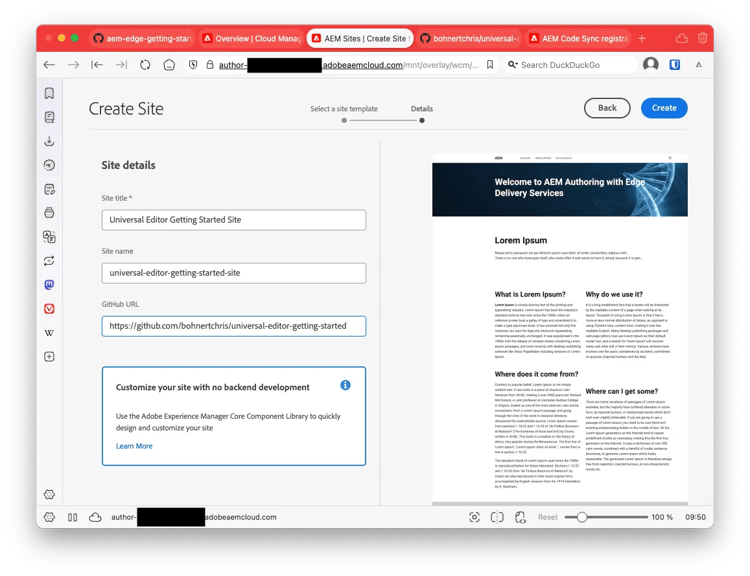The height and width of the screenshot is (576, 750).
Task: Open the History panel
Action: coord(49,165)
